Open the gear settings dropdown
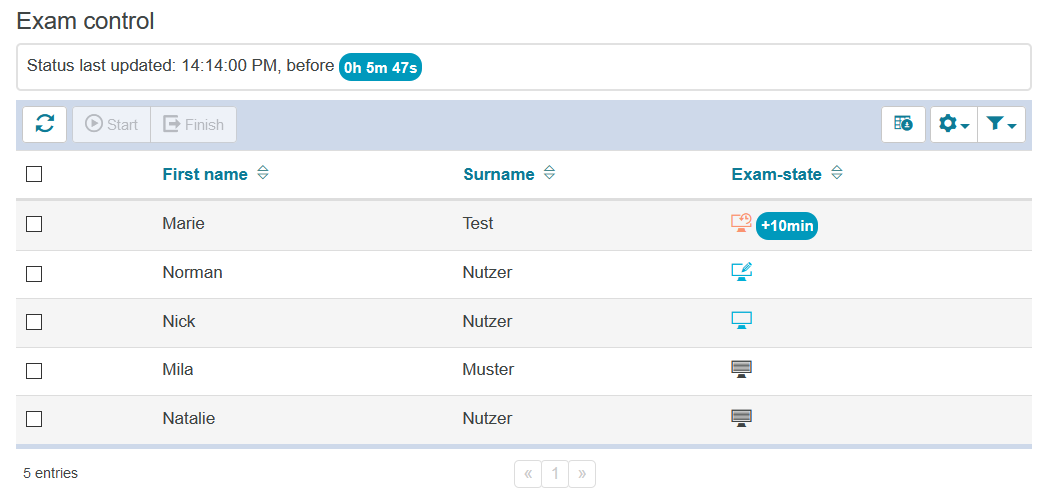 coord(954,124)
